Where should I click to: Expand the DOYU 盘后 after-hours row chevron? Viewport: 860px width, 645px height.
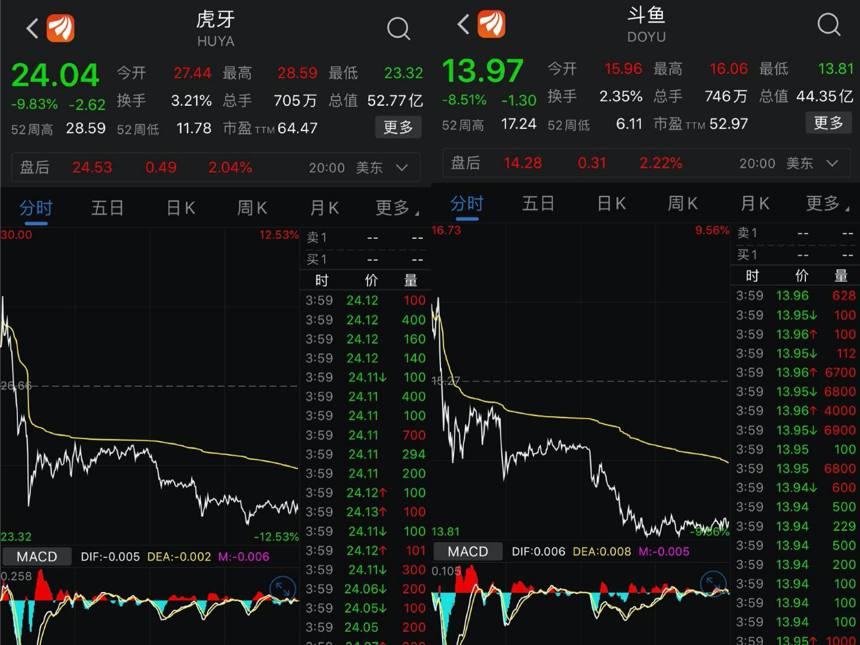pos(832,163)
